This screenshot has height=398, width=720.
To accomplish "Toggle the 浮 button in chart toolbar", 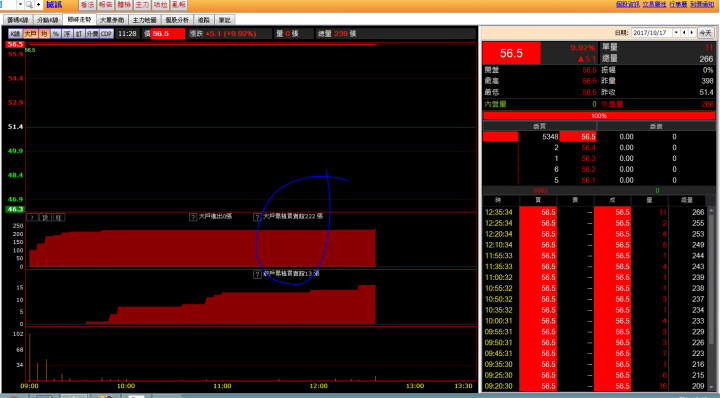I will pos(67,34).
